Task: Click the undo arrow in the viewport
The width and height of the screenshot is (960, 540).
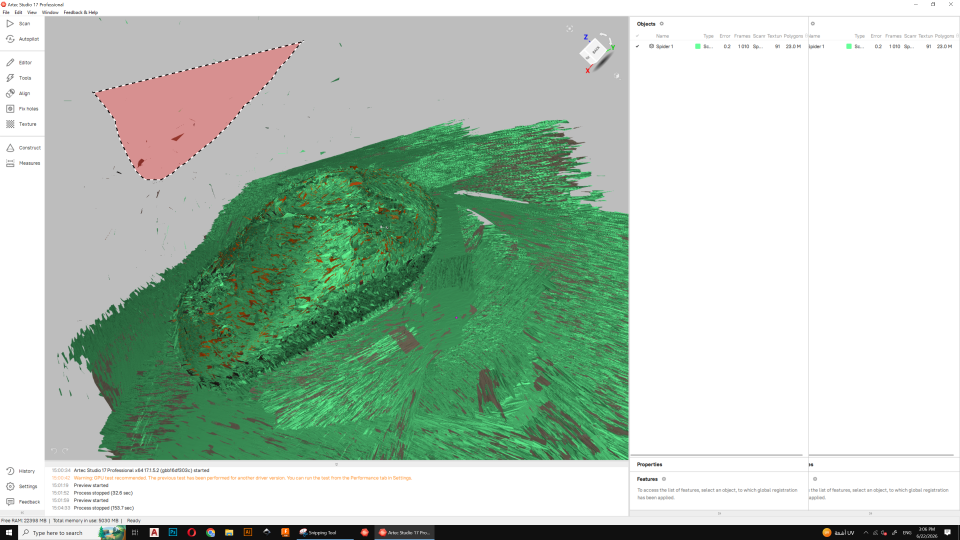Action: pyautogui.click(x=54, y=451)
